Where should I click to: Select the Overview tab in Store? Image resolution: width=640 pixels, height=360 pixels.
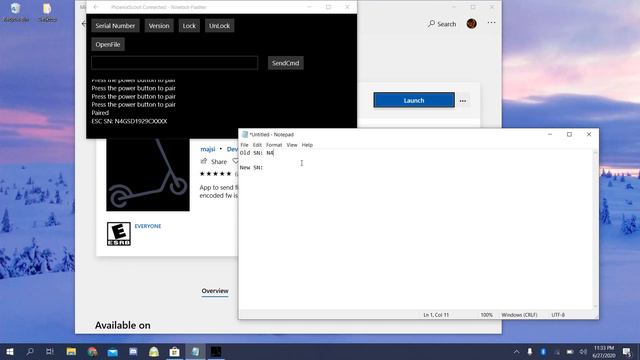tap(215, 291)
